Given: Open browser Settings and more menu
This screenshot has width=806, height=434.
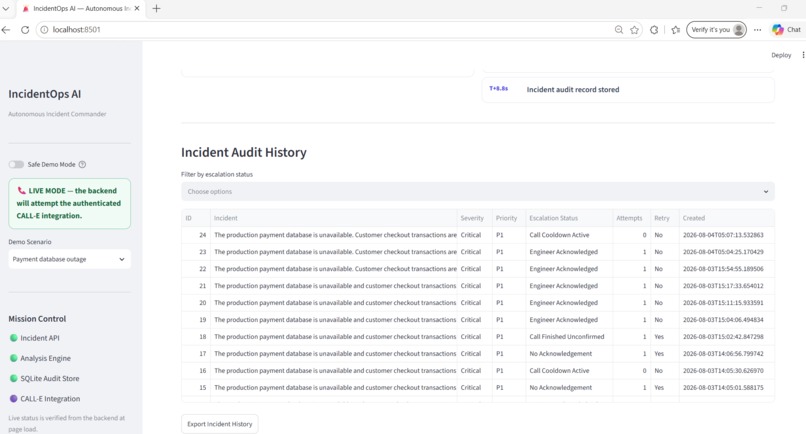Looking at the screenshot, I should pos(758,30).
